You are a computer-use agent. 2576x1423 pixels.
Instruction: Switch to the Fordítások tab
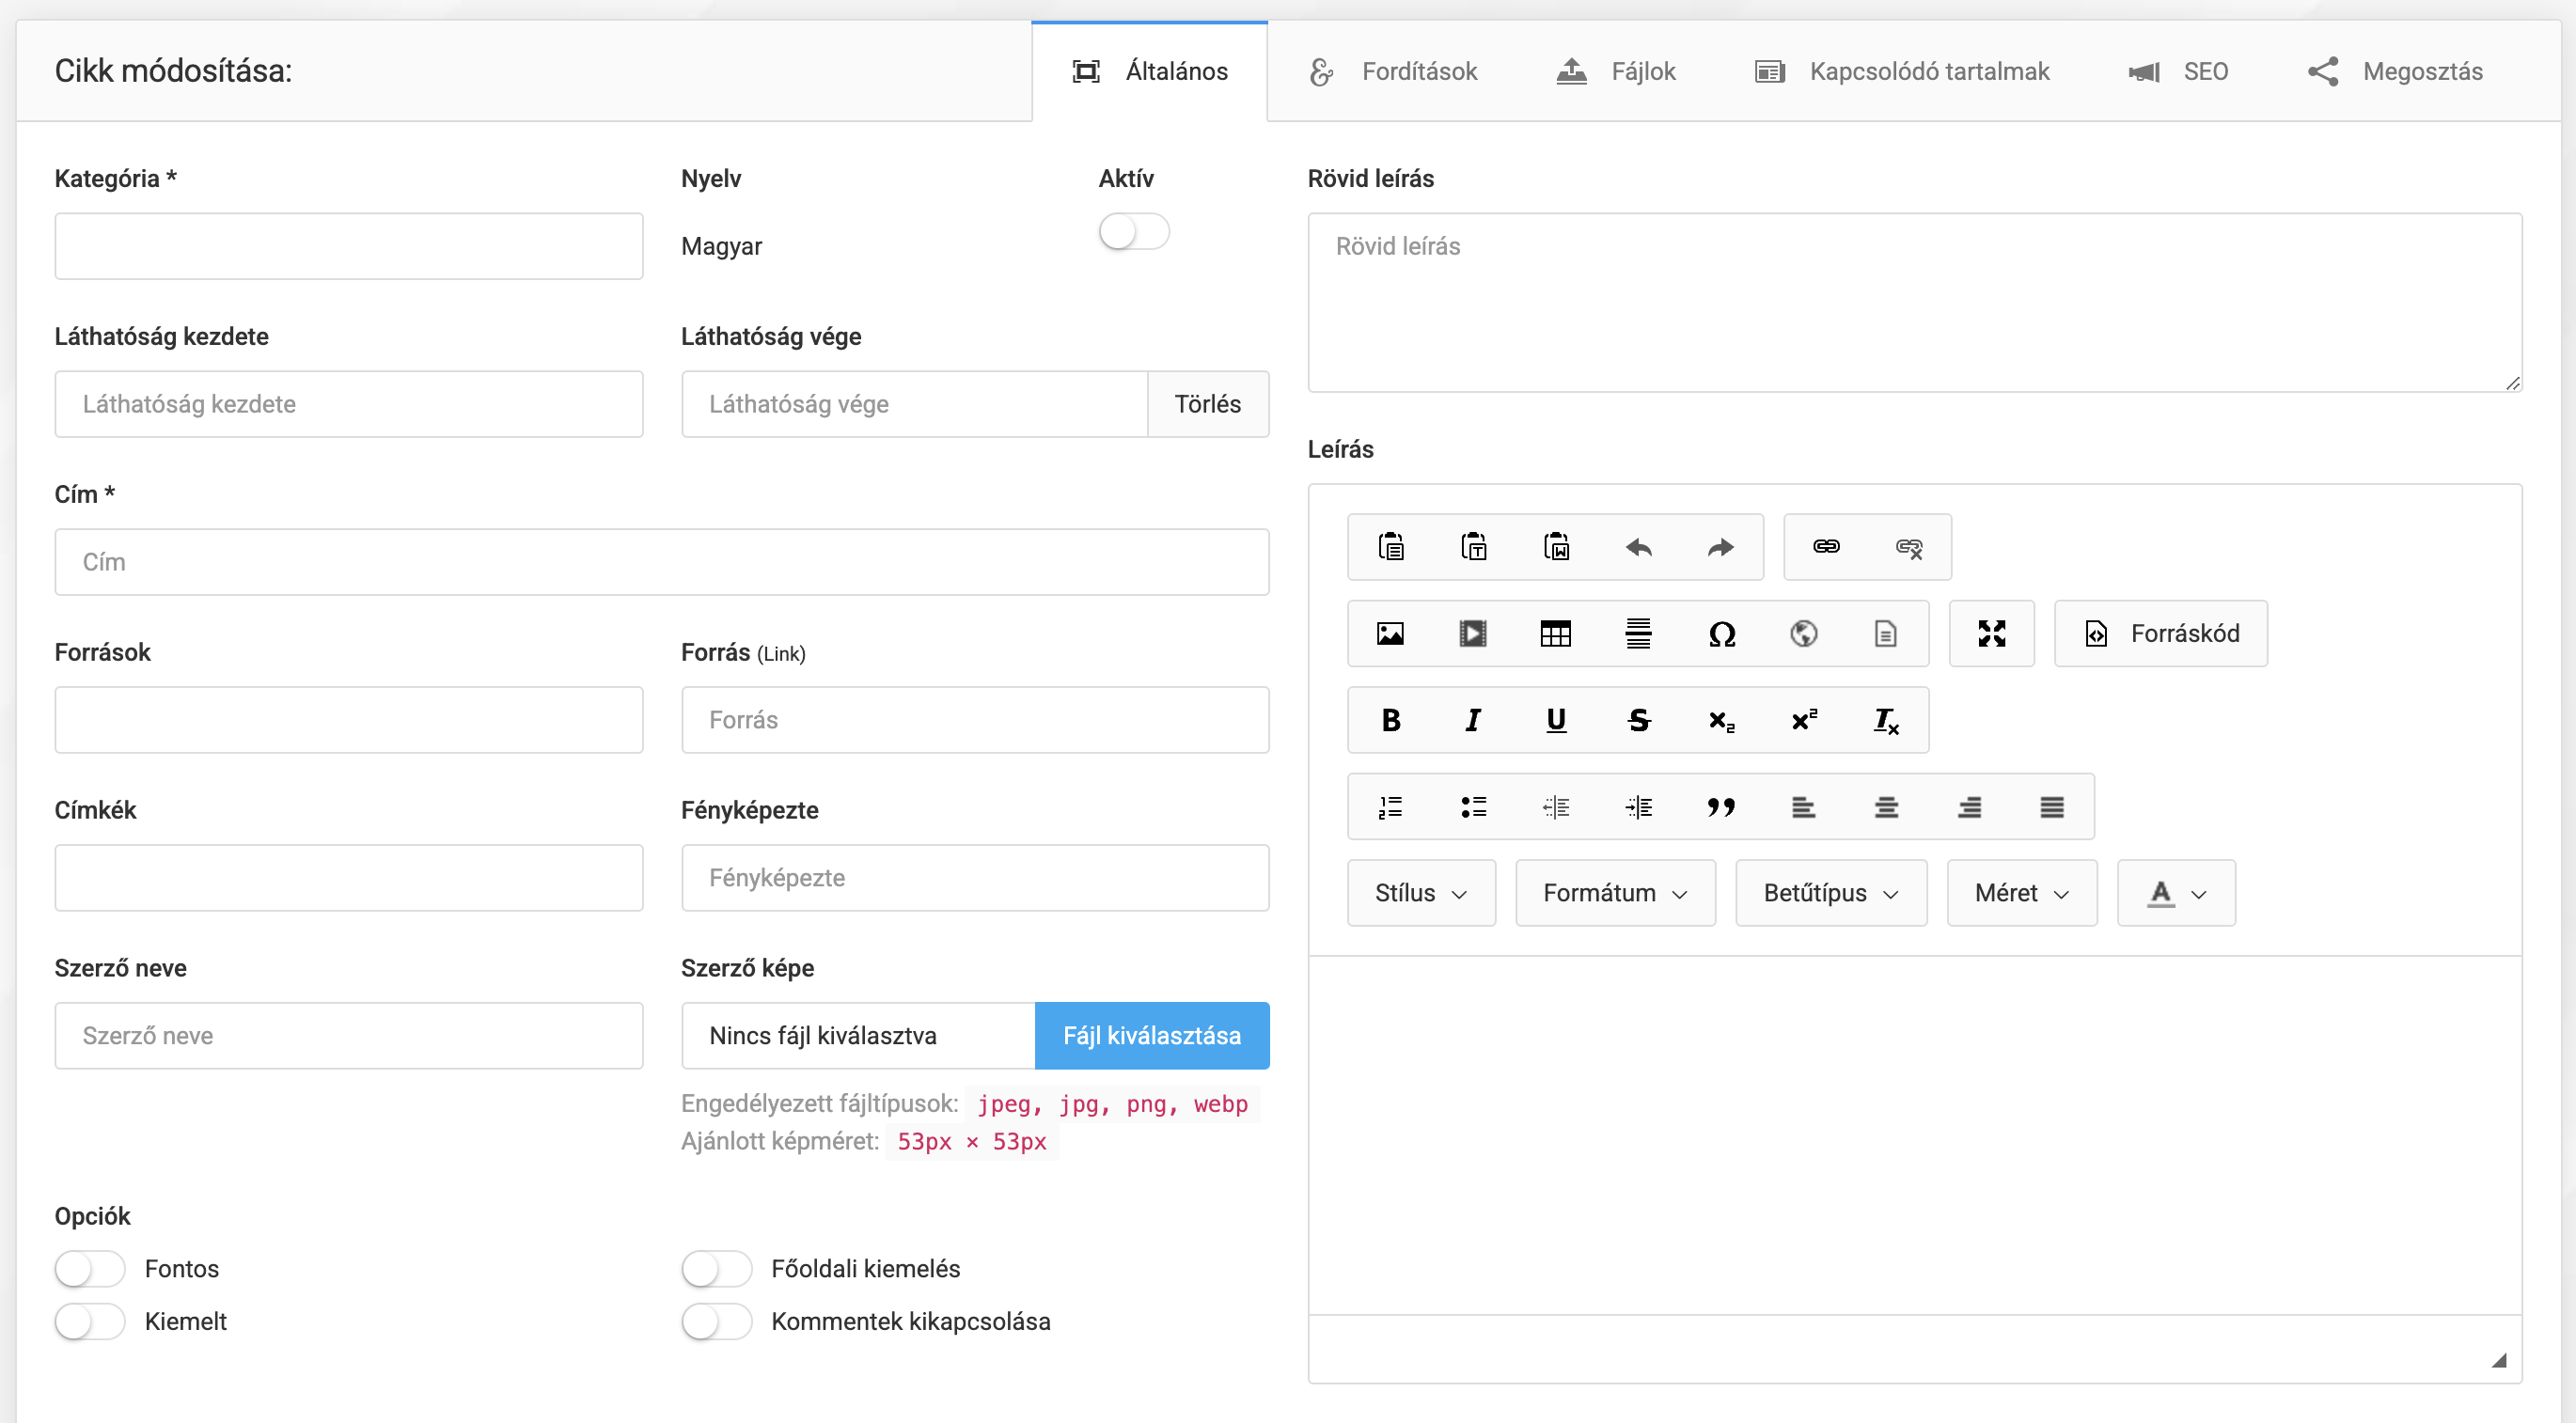(x=1393, y=71)
